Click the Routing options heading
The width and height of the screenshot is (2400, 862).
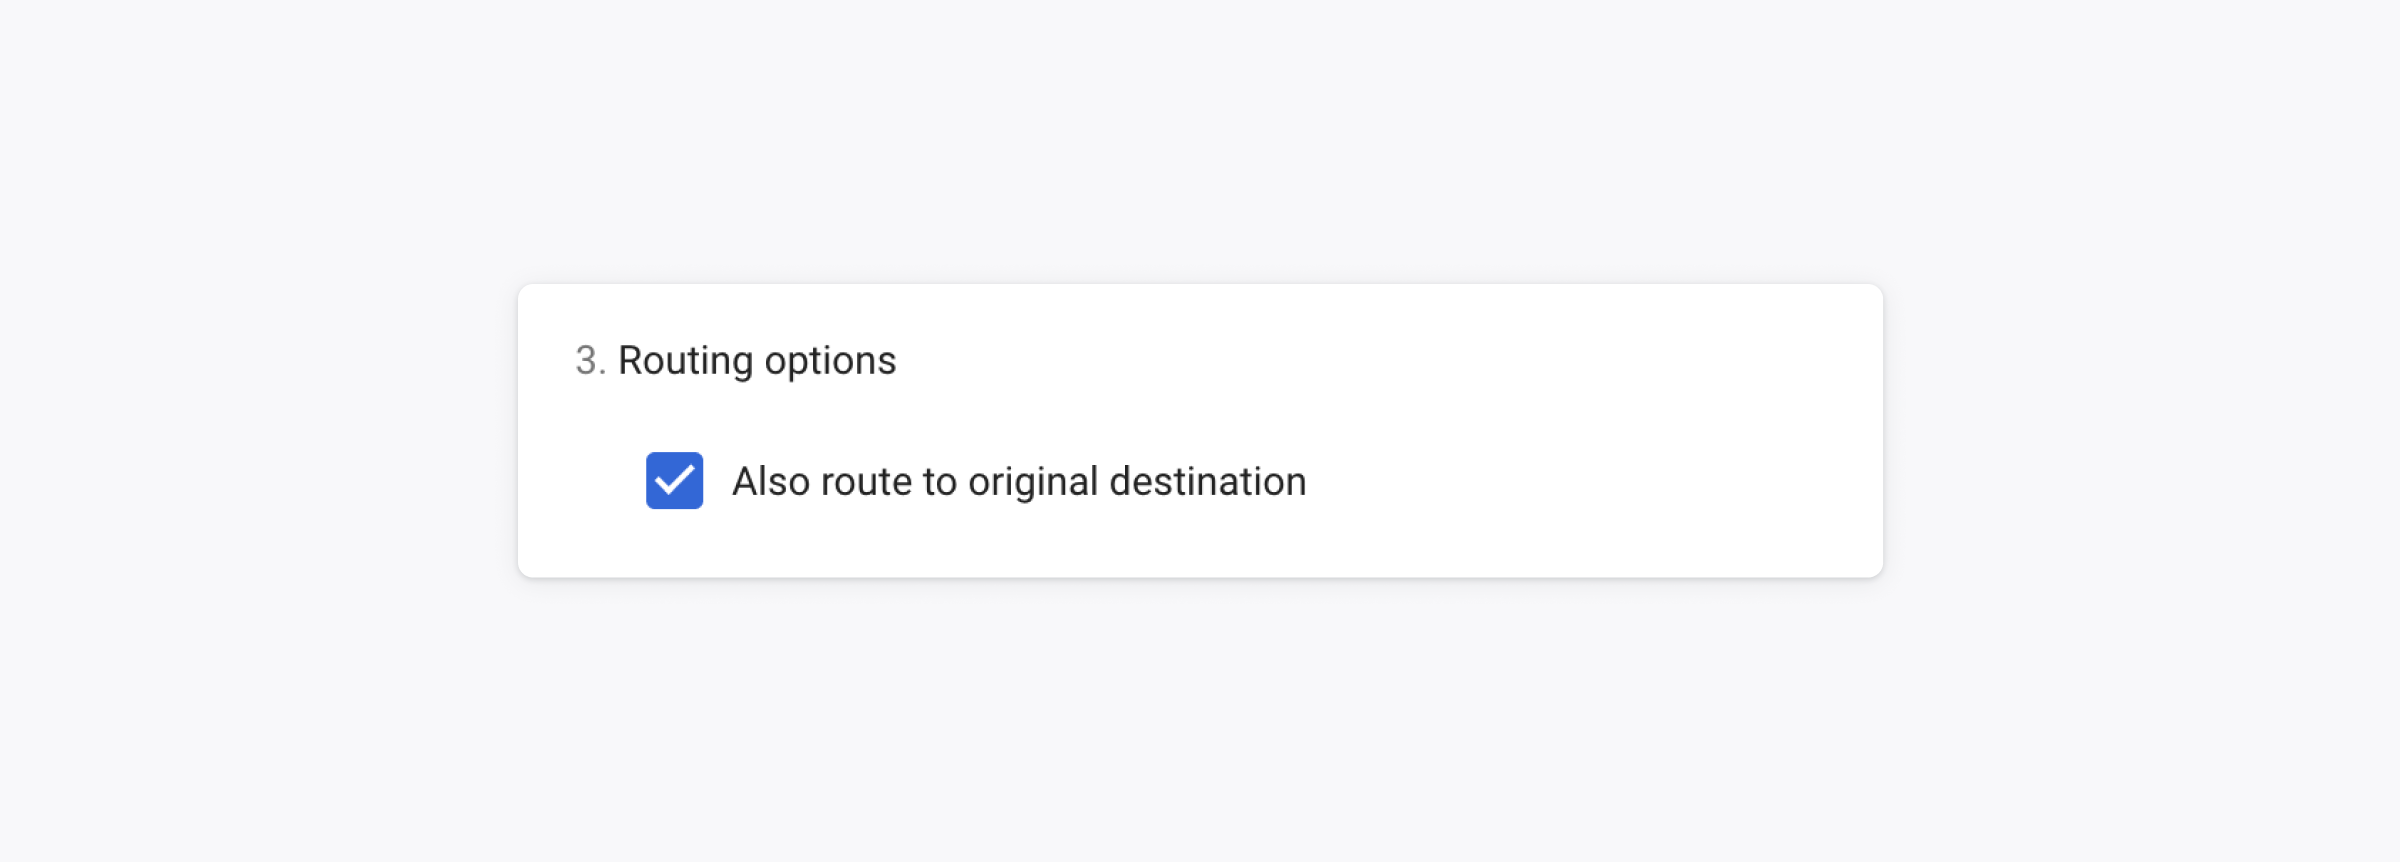[x=757, y=361]
